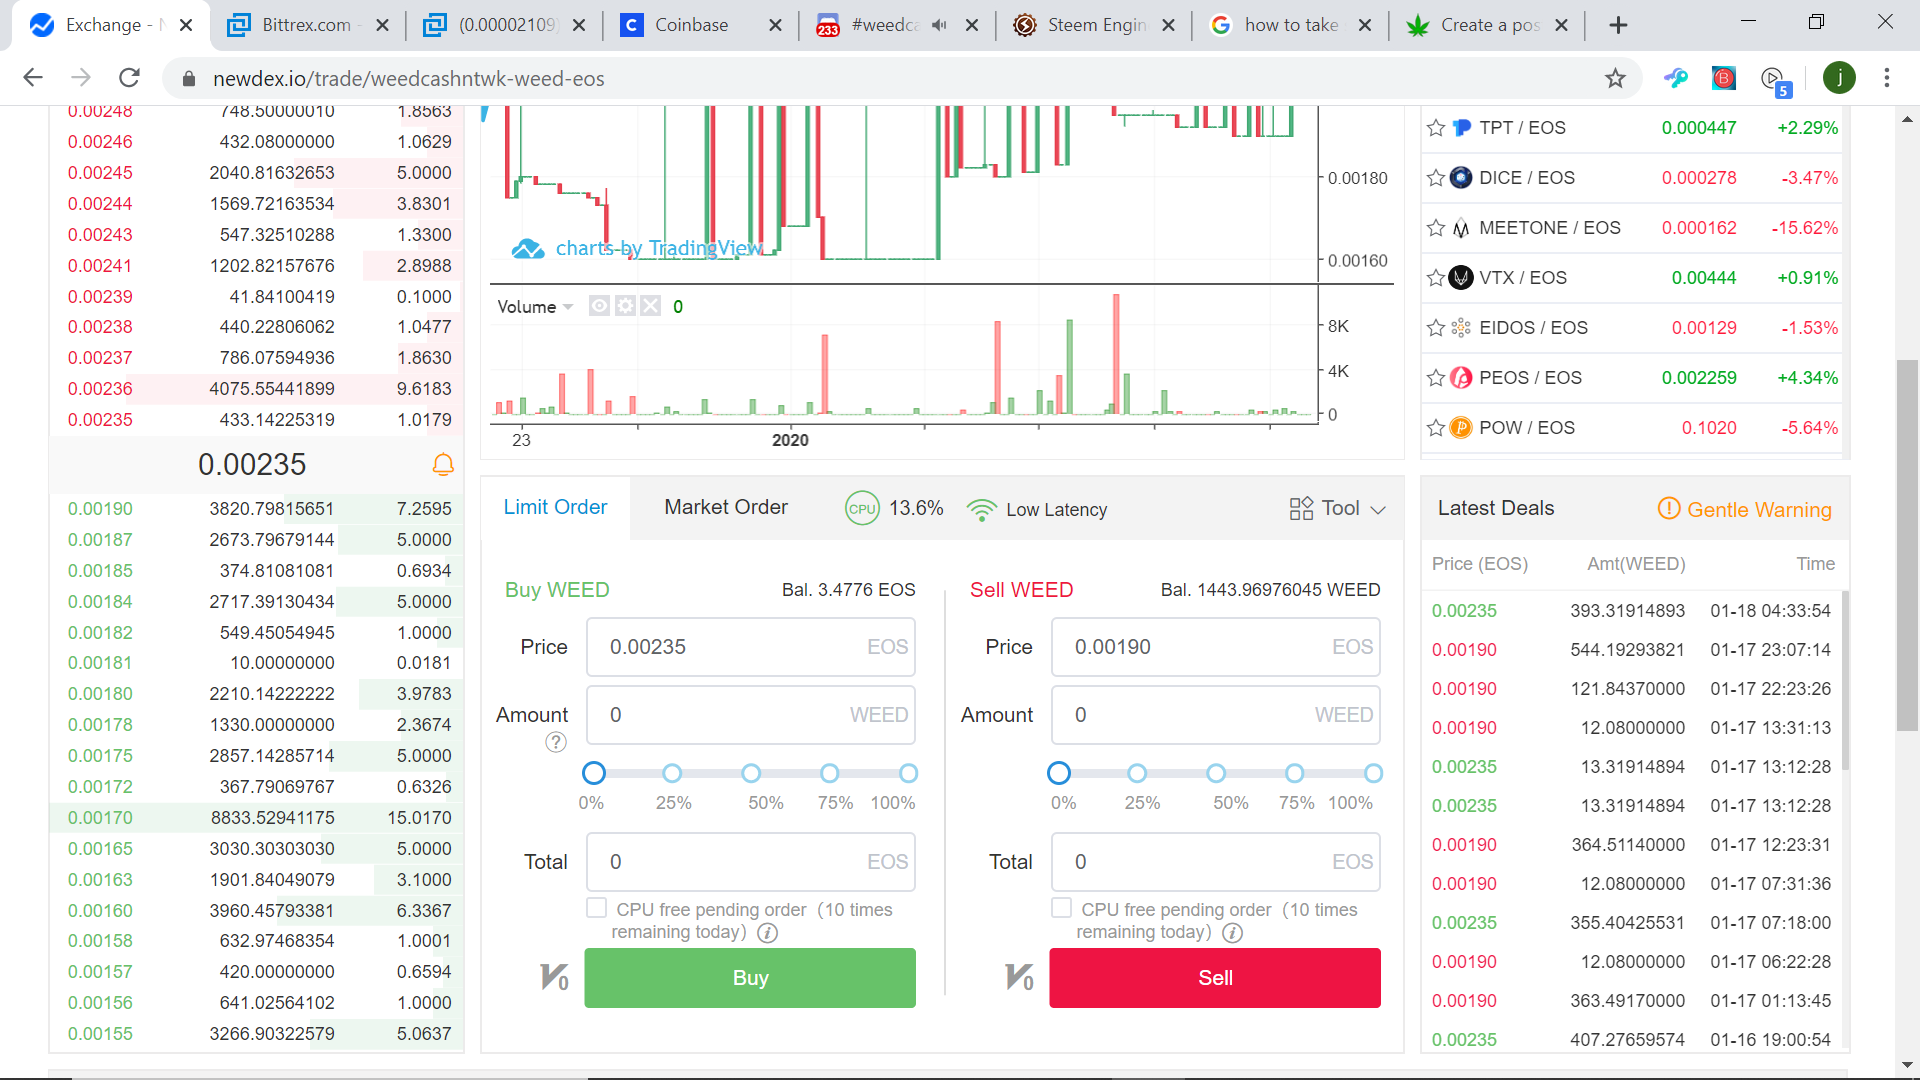Open the Chrome profile avatar
1920x1080 pixels.
point(1839,78)
